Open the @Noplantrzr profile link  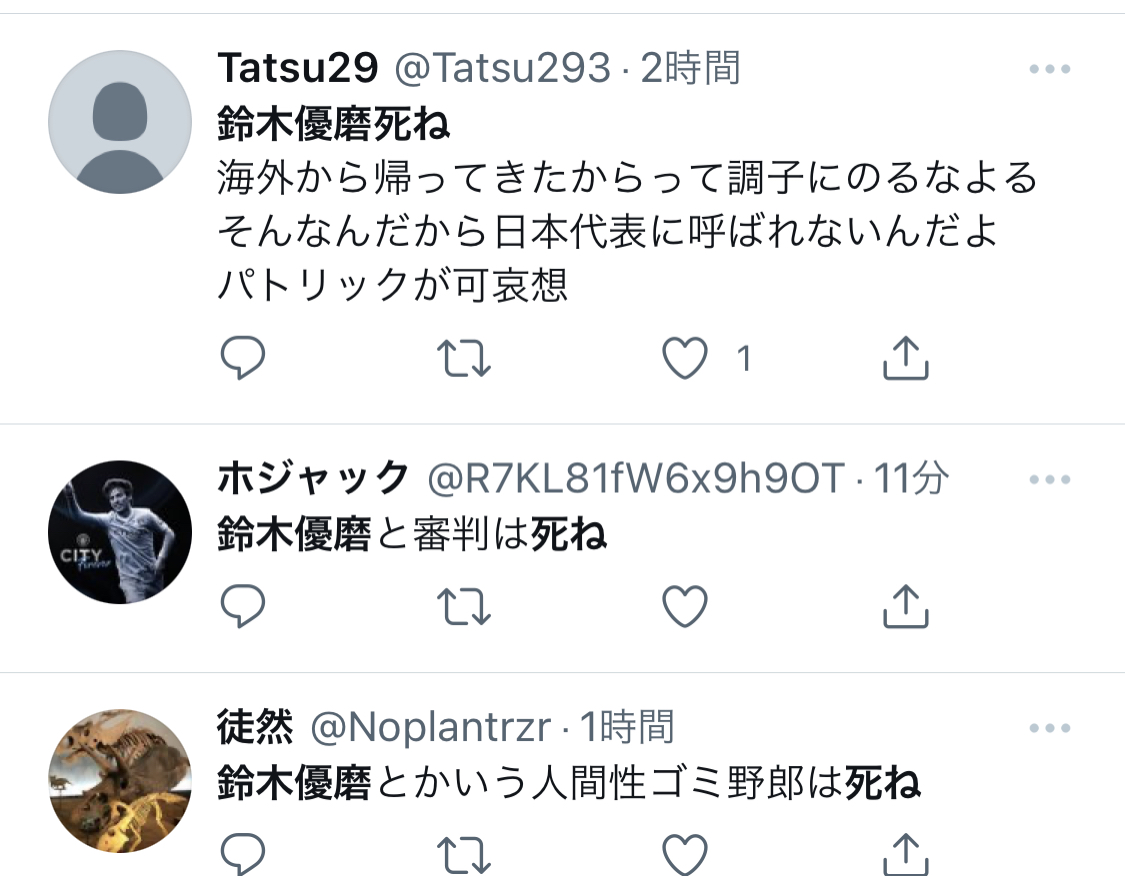430,727
